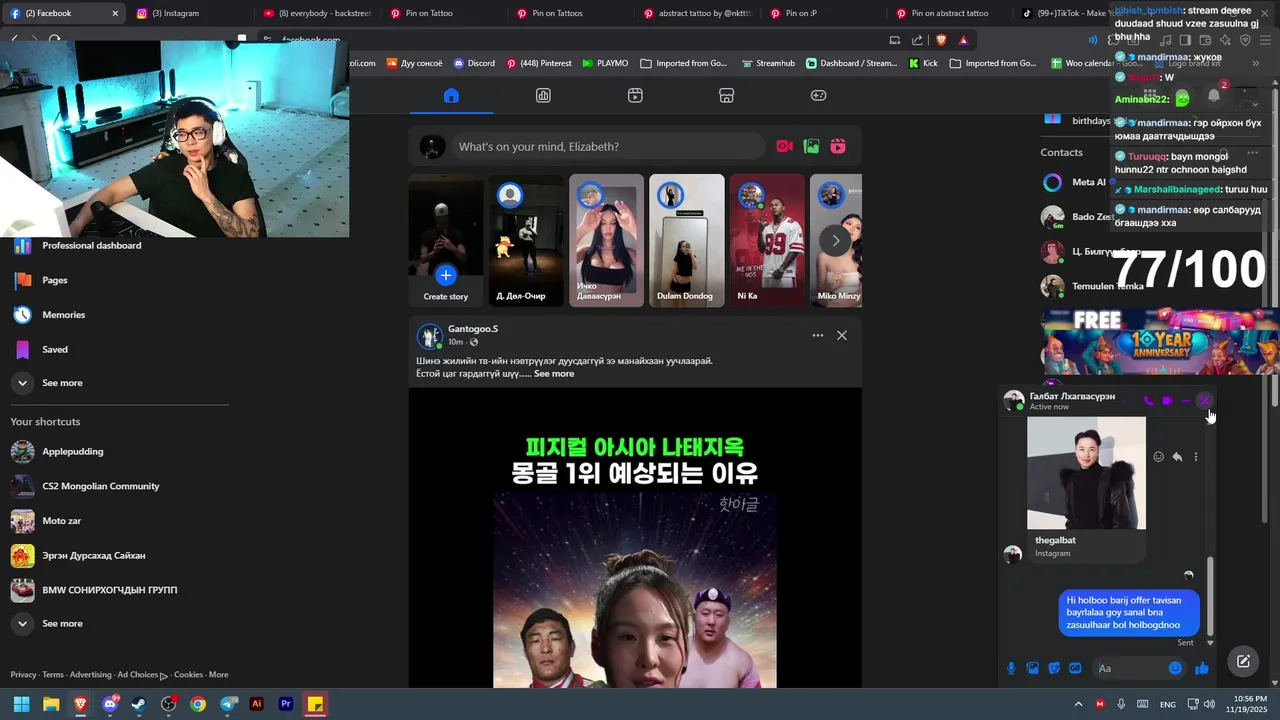Open Discord bookmark in bookmarks bar
1280x720 pixels.
pos(473,63)
